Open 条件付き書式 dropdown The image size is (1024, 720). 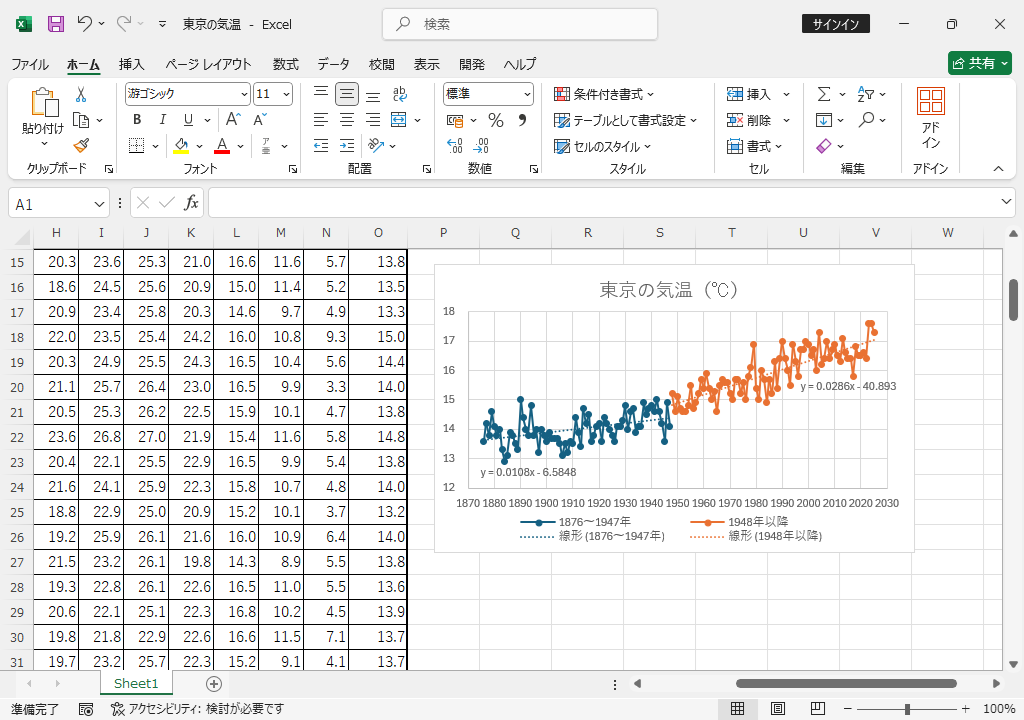point(603,94)
